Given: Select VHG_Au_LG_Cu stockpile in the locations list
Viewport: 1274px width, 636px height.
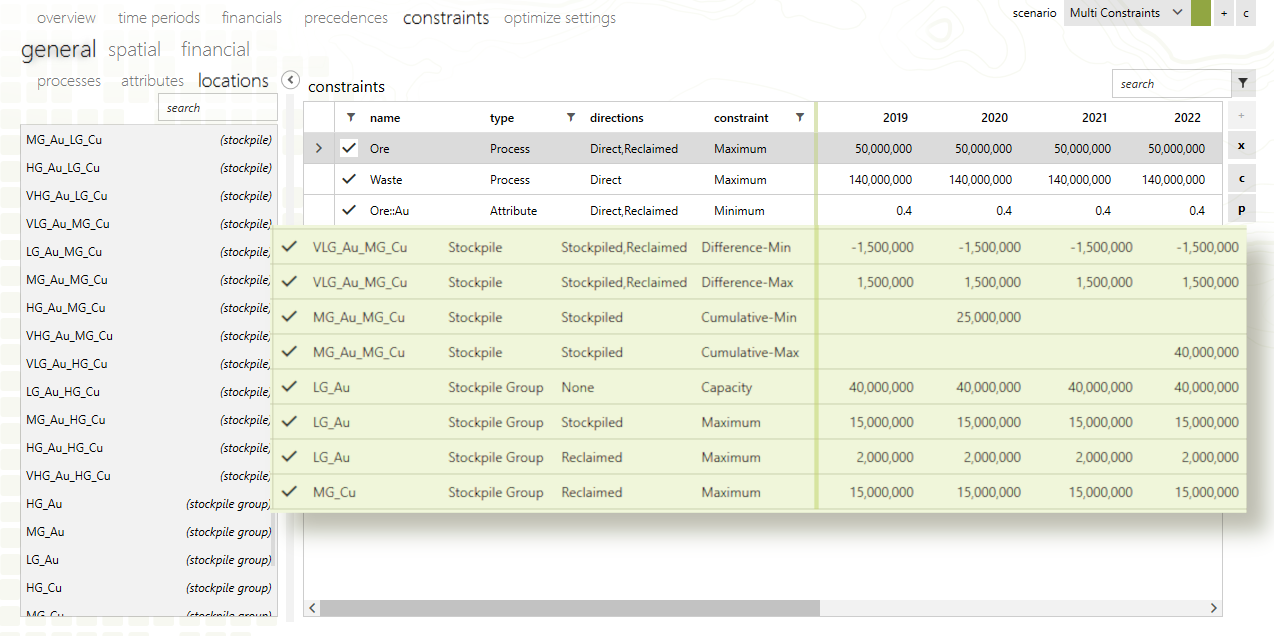Looking at the screenshot, I should (149, 195).
